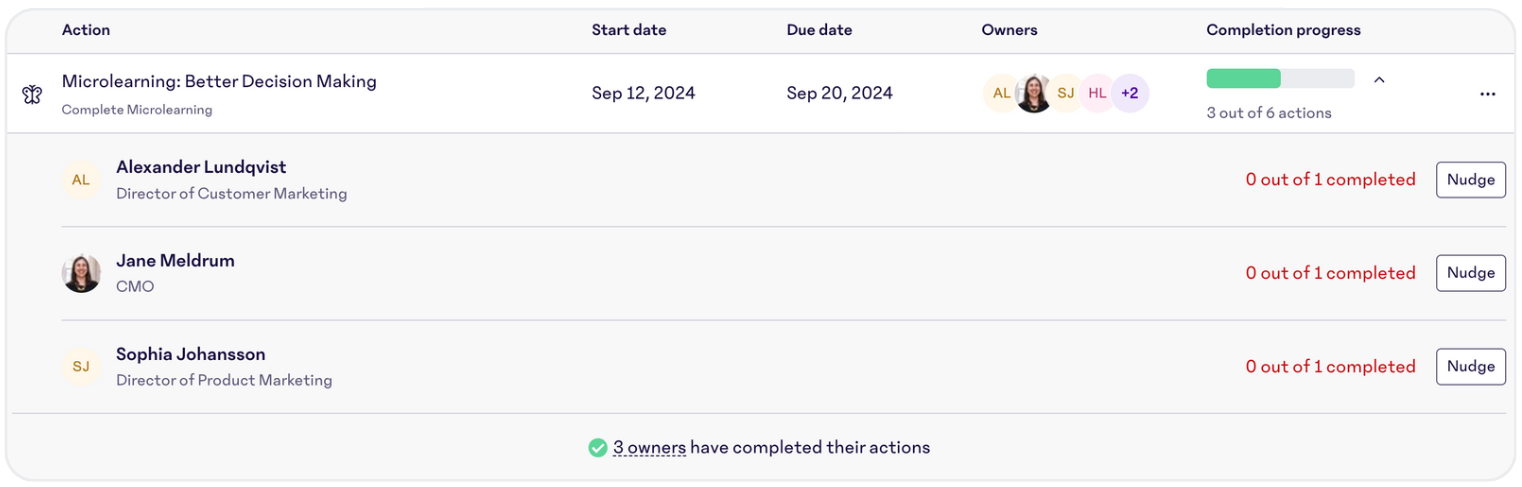Image resolution: width=1522 pixels, height=487 pixels.
Task: Nudge Jane Meldrum
Action: [x=1471, y=273]
